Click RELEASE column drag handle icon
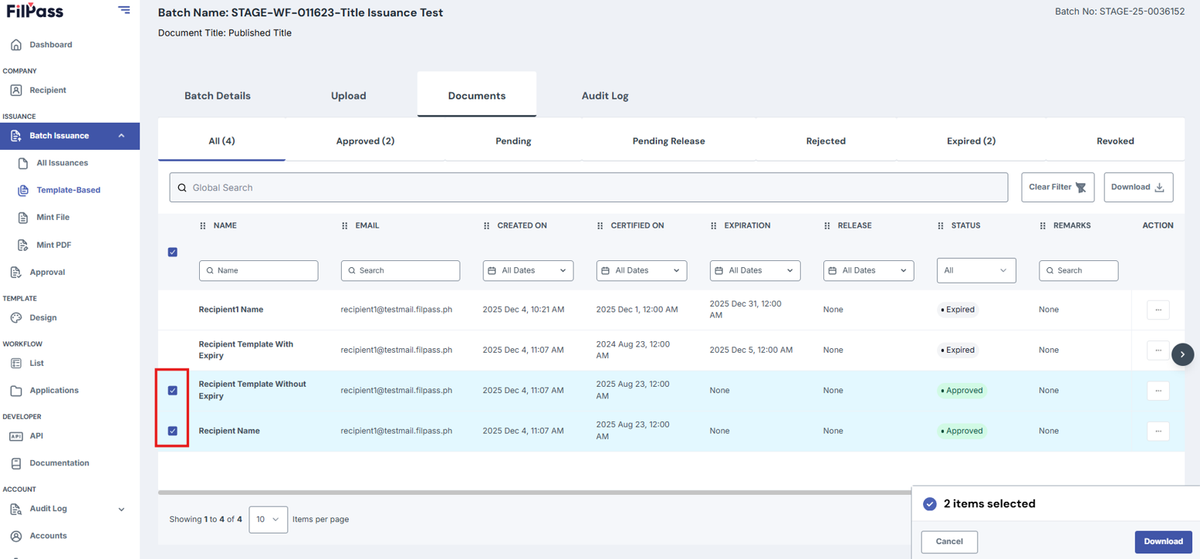1200x559 pixels. tap(828, 226)
